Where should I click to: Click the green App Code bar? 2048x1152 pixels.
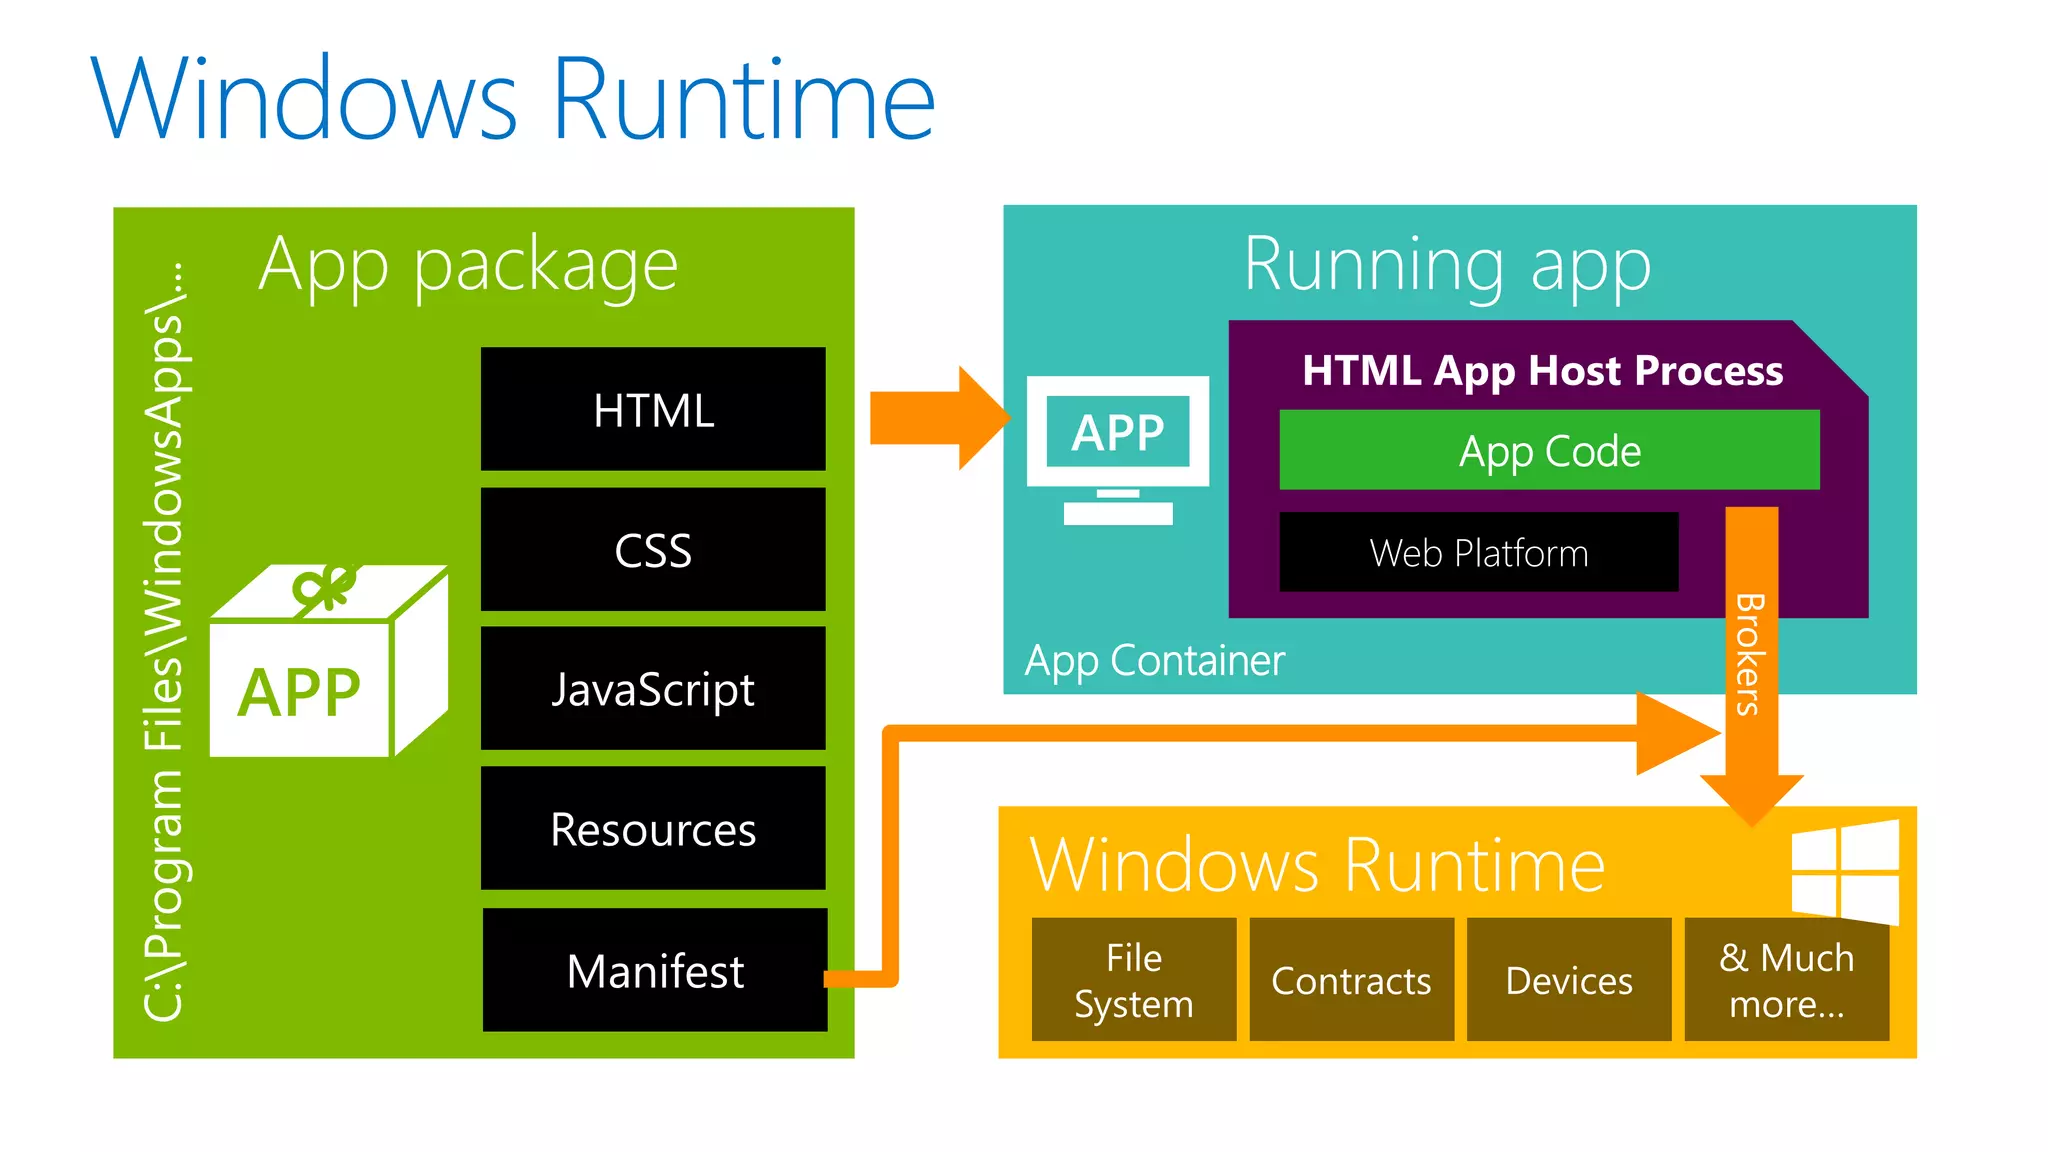[1549, 450]
